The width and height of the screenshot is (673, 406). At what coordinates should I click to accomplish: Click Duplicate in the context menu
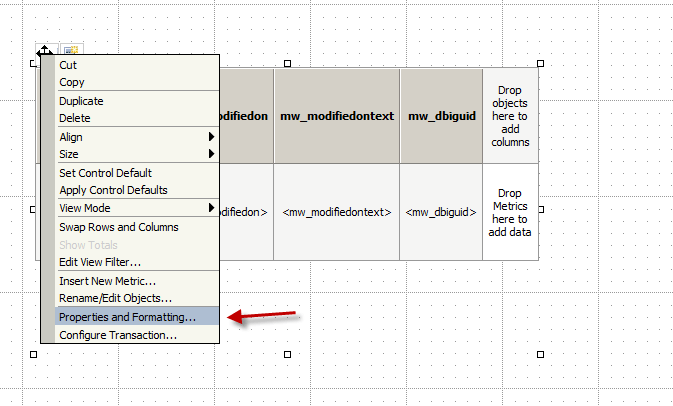tap(81, 101)
